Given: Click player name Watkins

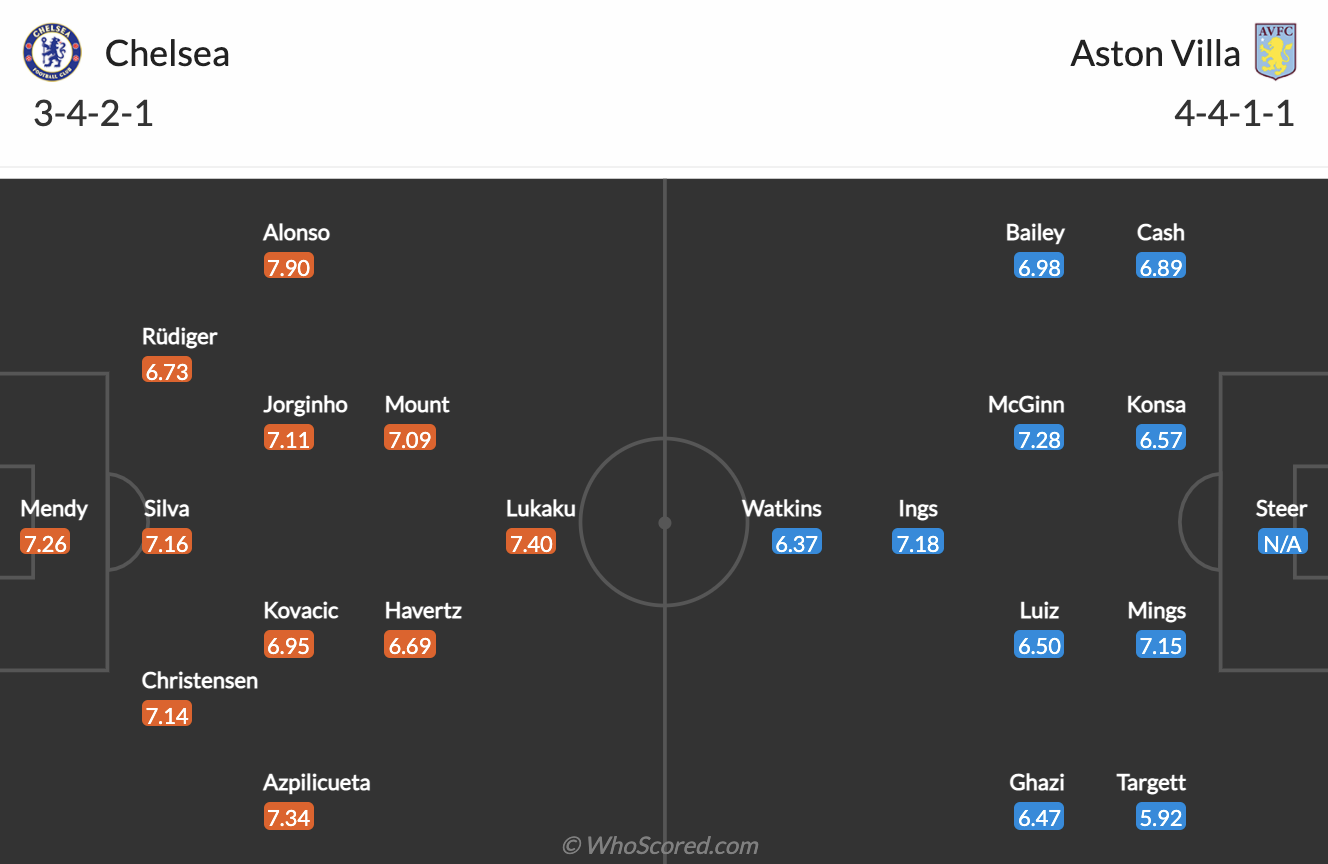Looking at the screenshot, I should coord(782,508).
